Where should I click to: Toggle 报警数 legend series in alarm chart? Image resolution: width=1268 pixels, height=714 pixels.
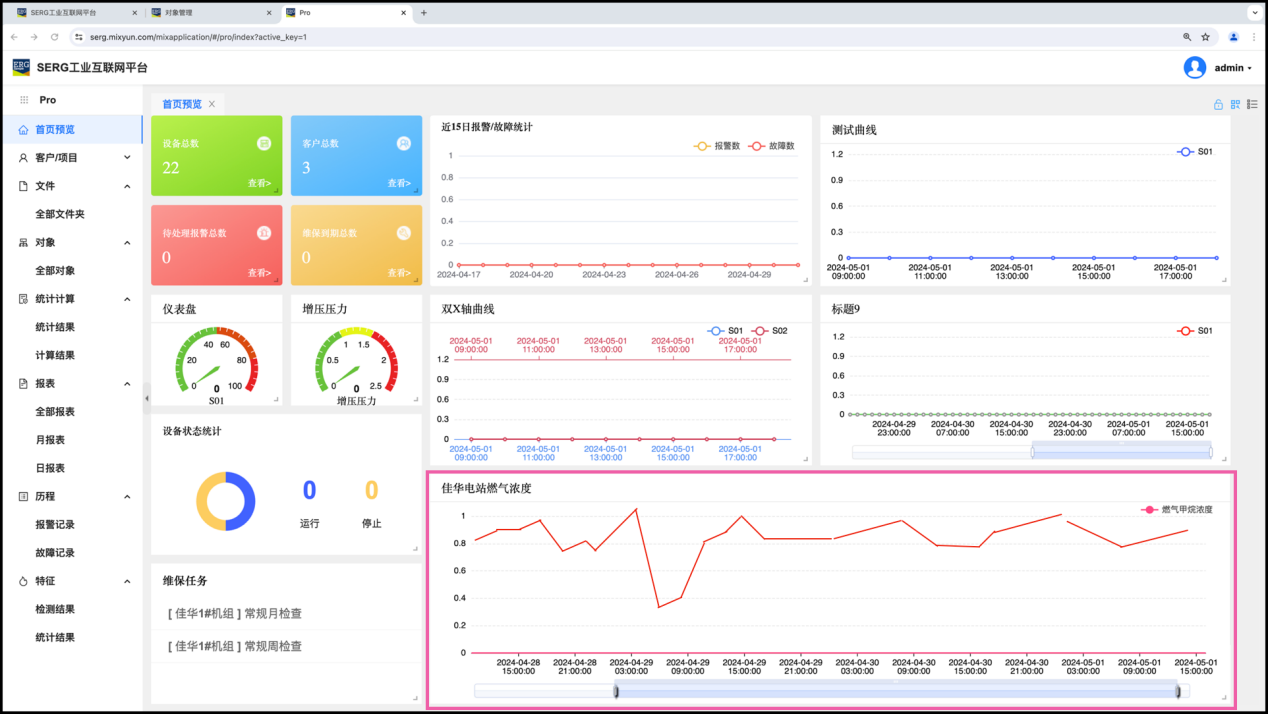tap(717, 146)
